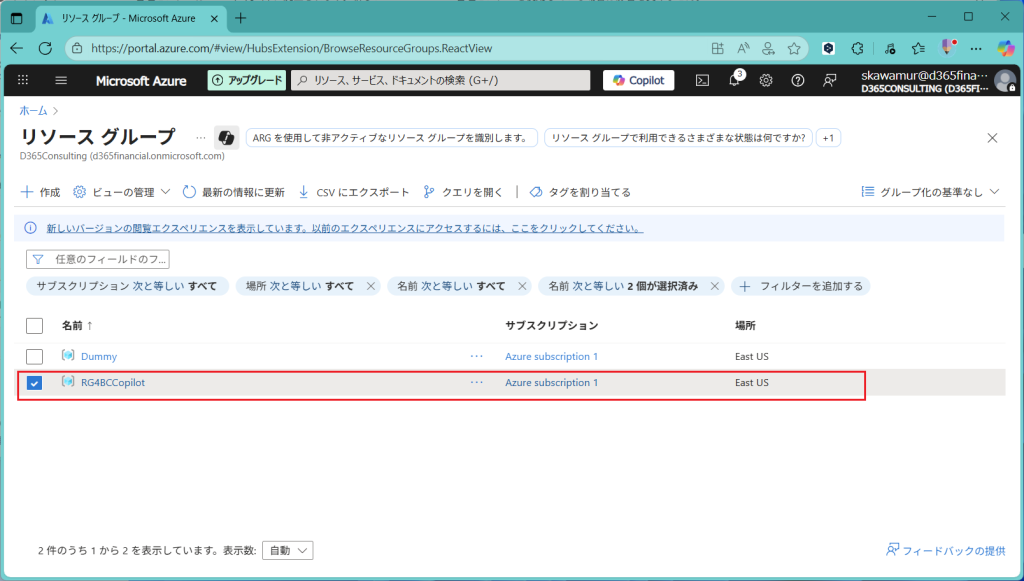Open the Dummy resource group link

(99, 356)
